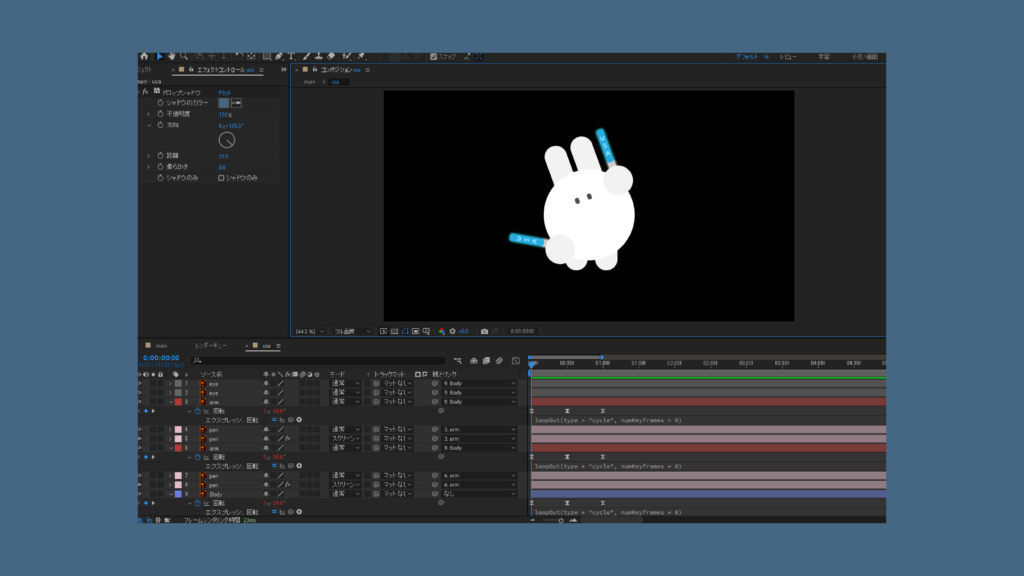Select the Hand tool
Screen dimensions: 1024x576
tap(171, 57)
